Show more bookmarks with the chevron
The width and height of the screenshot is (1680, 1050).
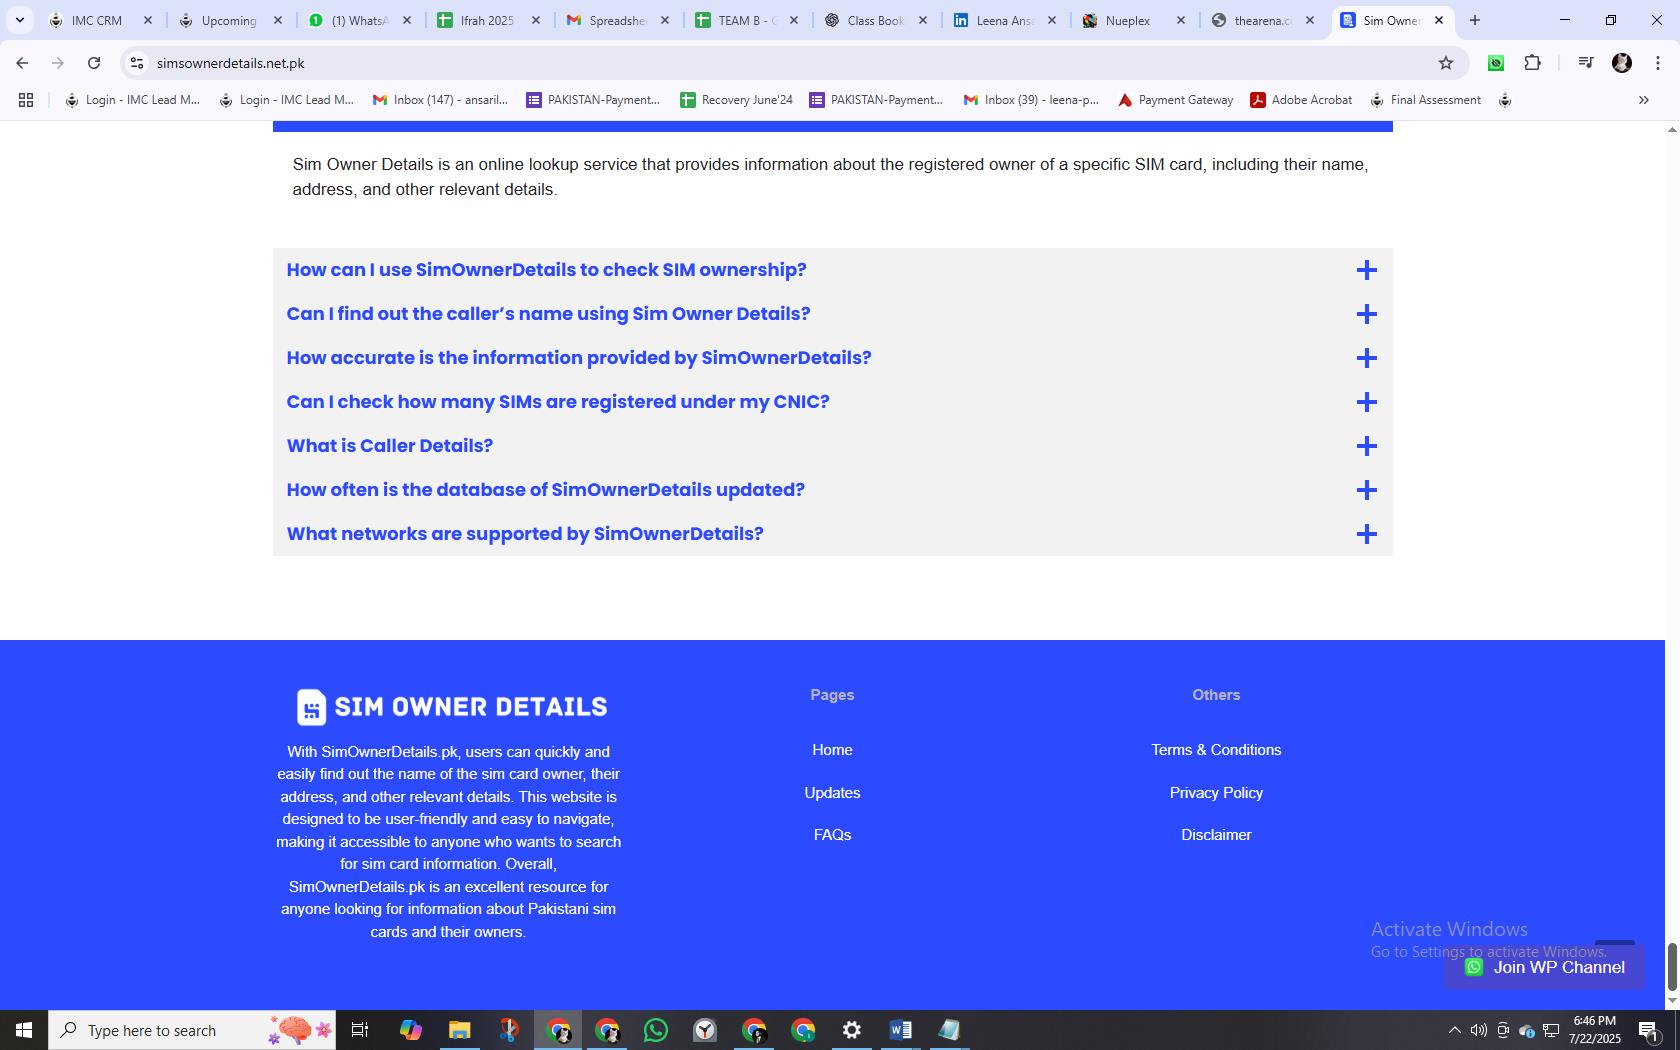pyautogui.click(x=1643, y=100)
